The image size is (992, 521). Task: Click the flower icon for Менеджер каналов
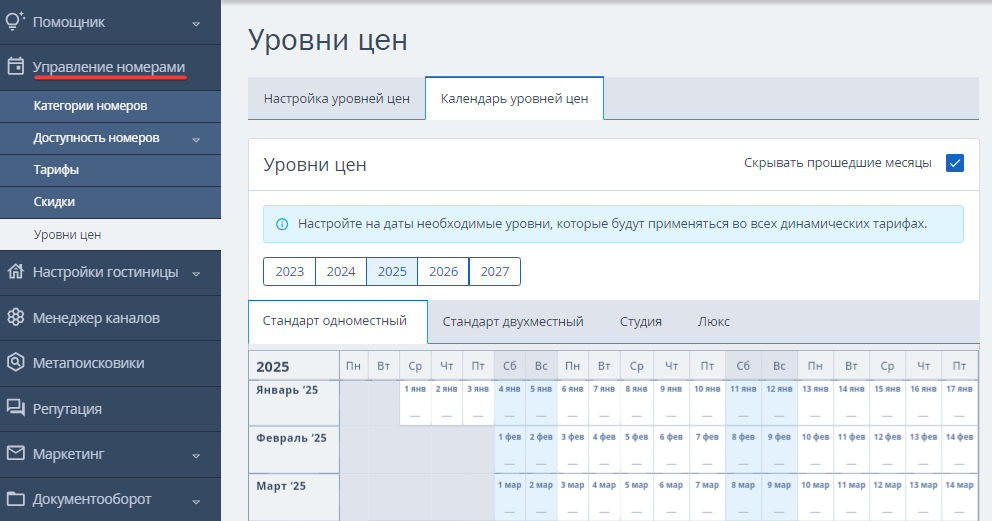click(x=16, y=317)
